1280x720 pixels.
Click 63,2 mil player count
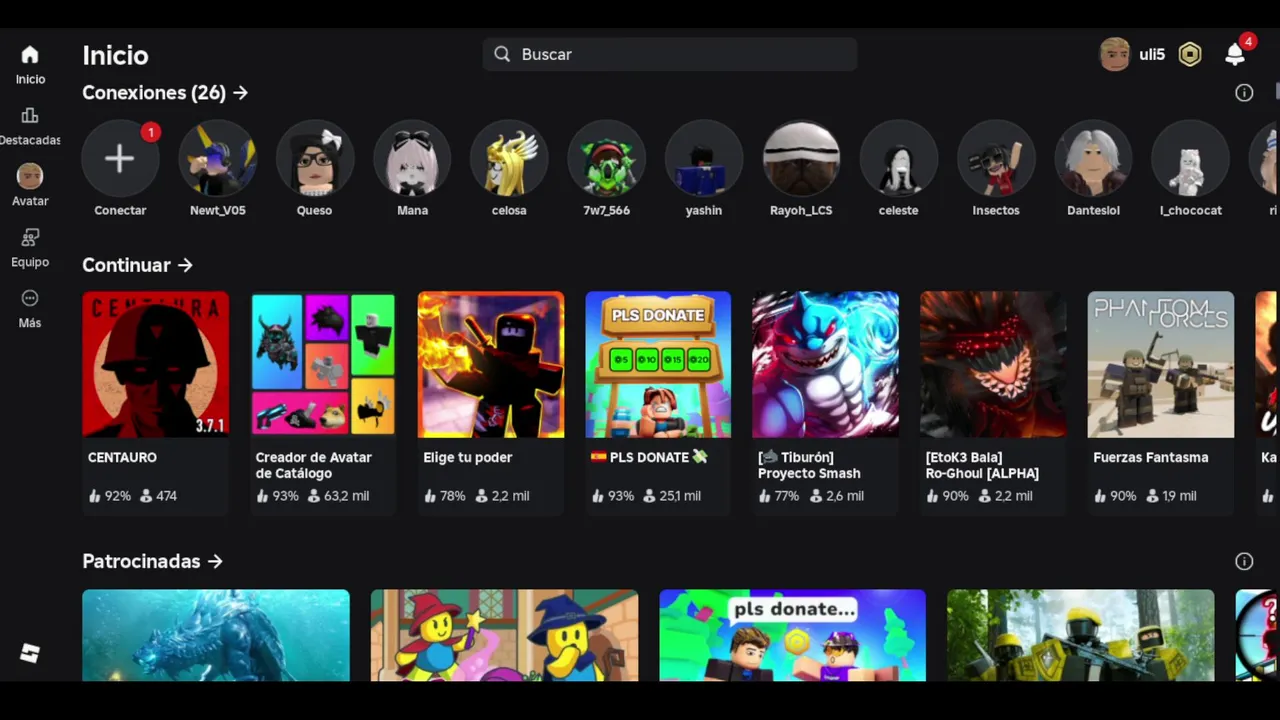[338, 496]
